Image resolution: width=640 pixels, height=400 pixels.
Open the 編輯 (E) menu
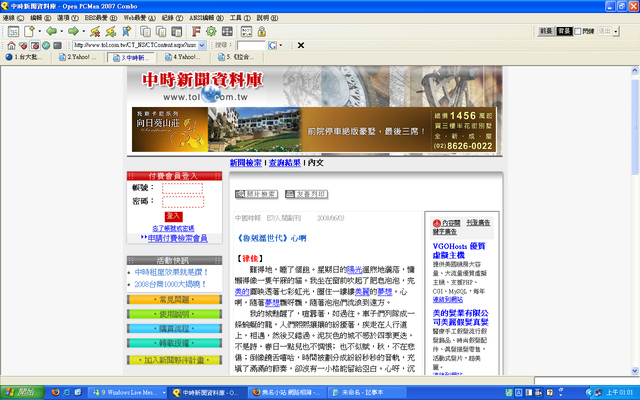tap(40, 18)
